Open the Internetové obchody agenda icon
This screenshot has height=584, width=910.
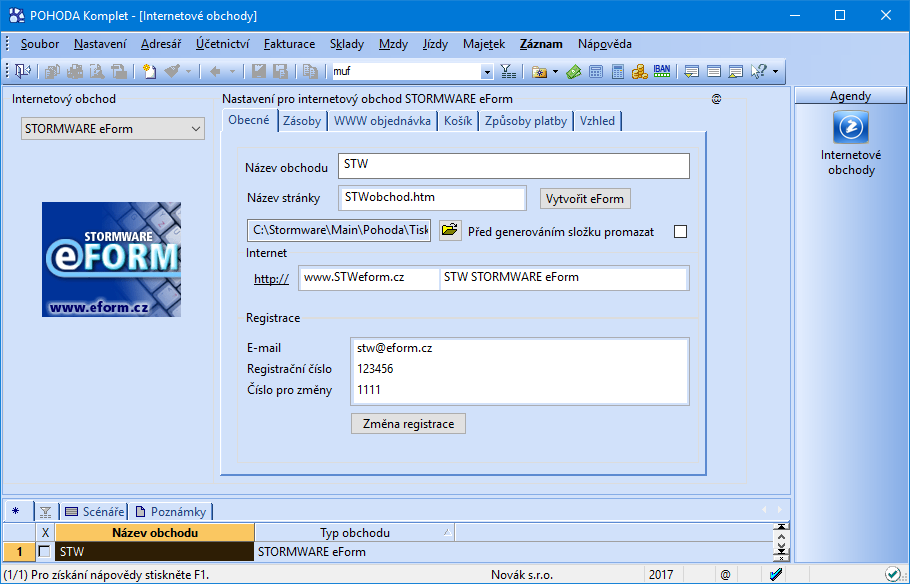click(x=851, y=127)
